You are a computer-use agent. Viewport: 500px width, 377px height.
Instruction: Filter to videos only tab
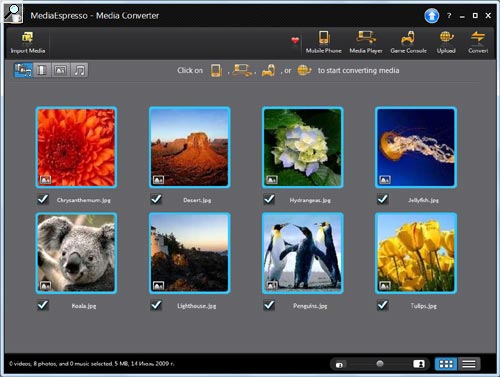pyautogui.click(x=41, y=70)
